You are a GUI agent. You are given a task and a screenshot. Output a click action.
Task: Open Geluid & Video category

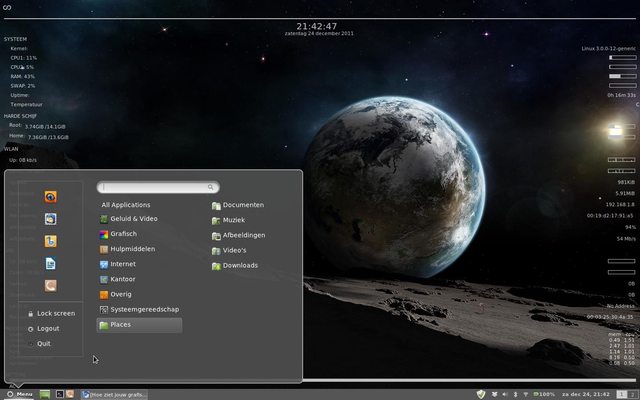tap(129, 219)
